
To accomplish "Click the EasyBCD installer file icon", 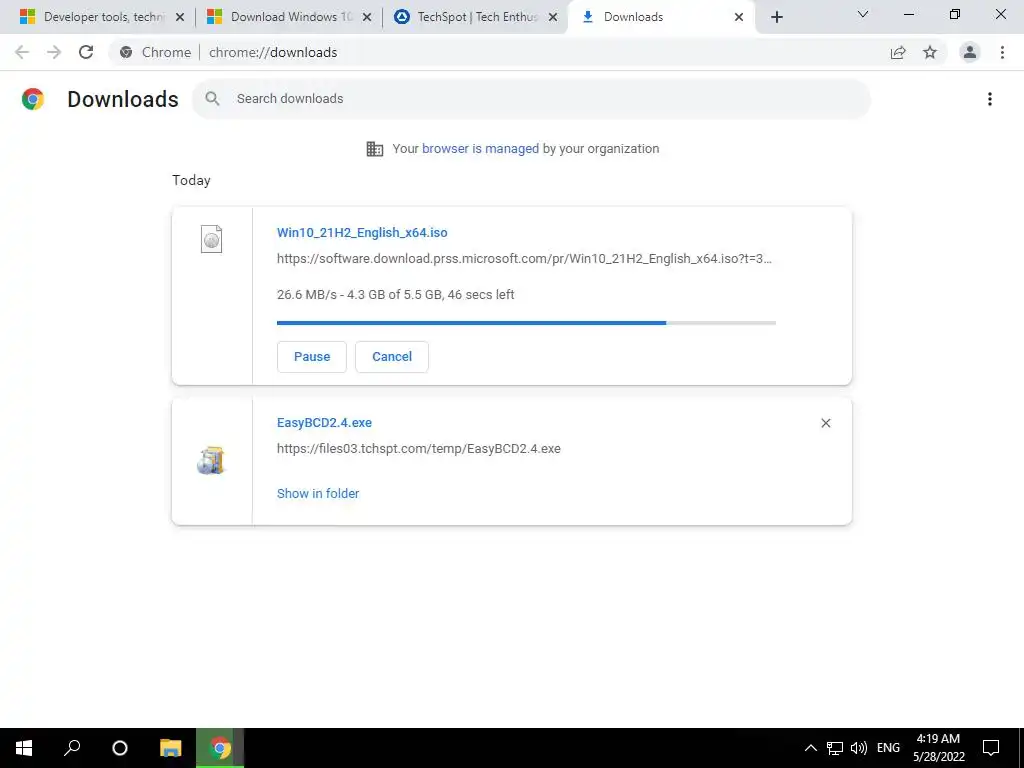I will point(211,460).
